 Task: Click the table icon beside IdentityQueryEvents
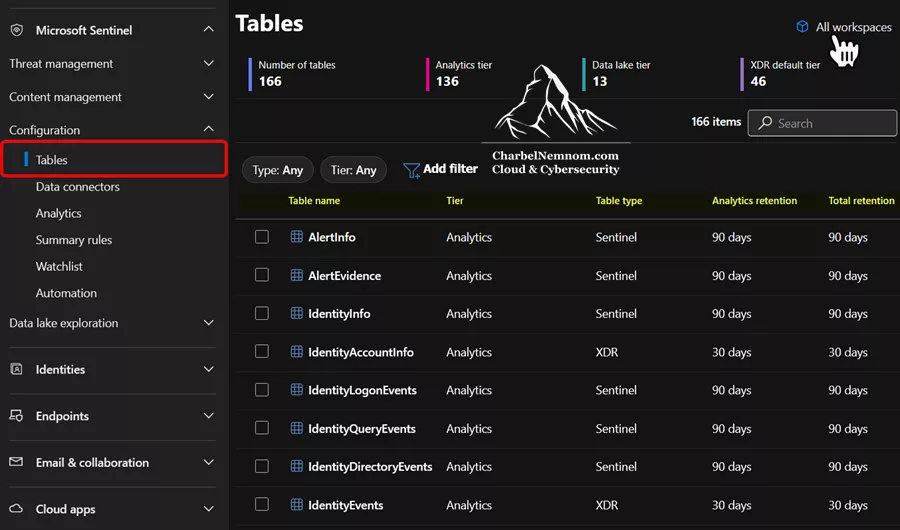297,428
